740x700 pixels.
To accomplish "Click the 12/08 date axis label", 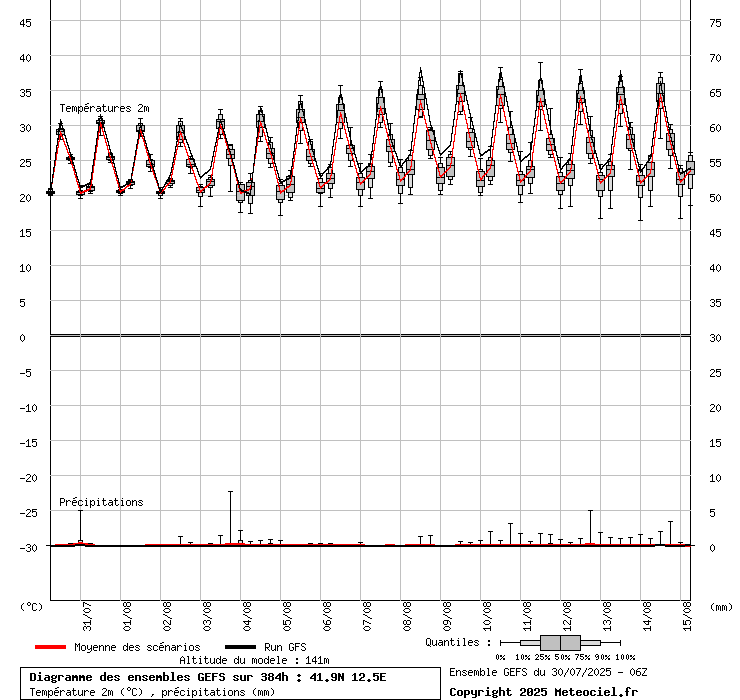I will tap(568, 616).
